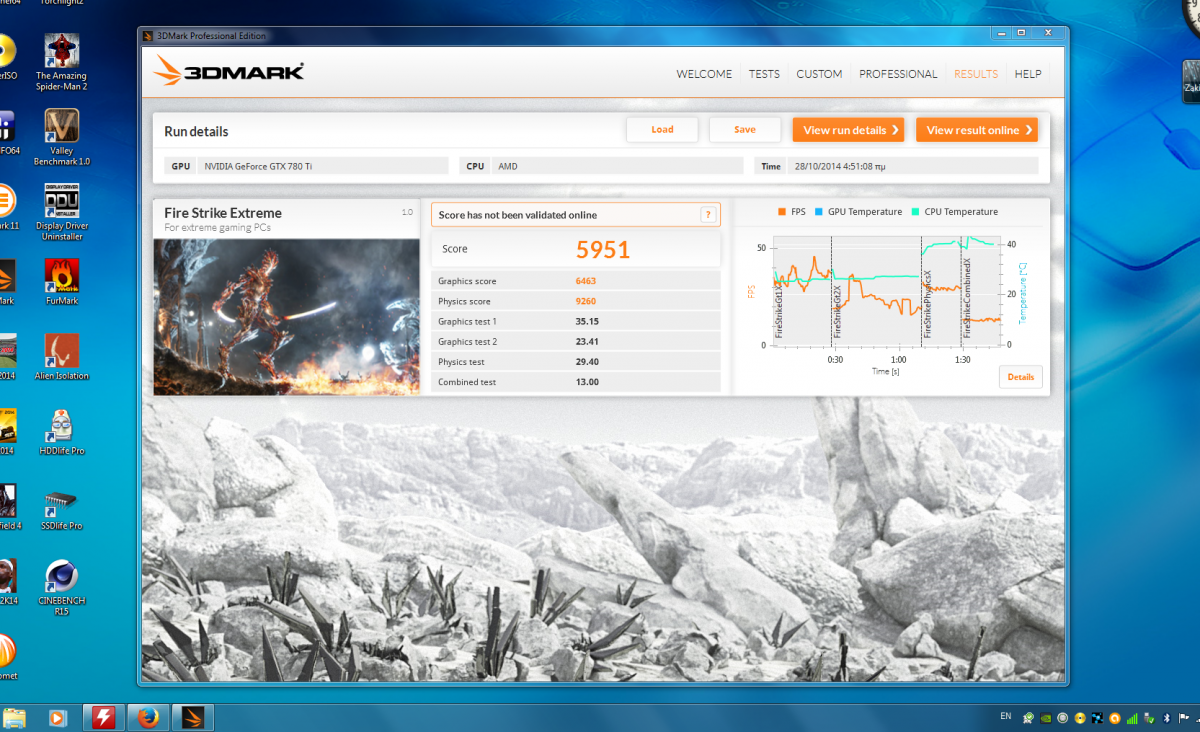The width and height of the screenshot is (1200, 732).
Task: Click Combined test value 13.00
Action: point(587,382)
